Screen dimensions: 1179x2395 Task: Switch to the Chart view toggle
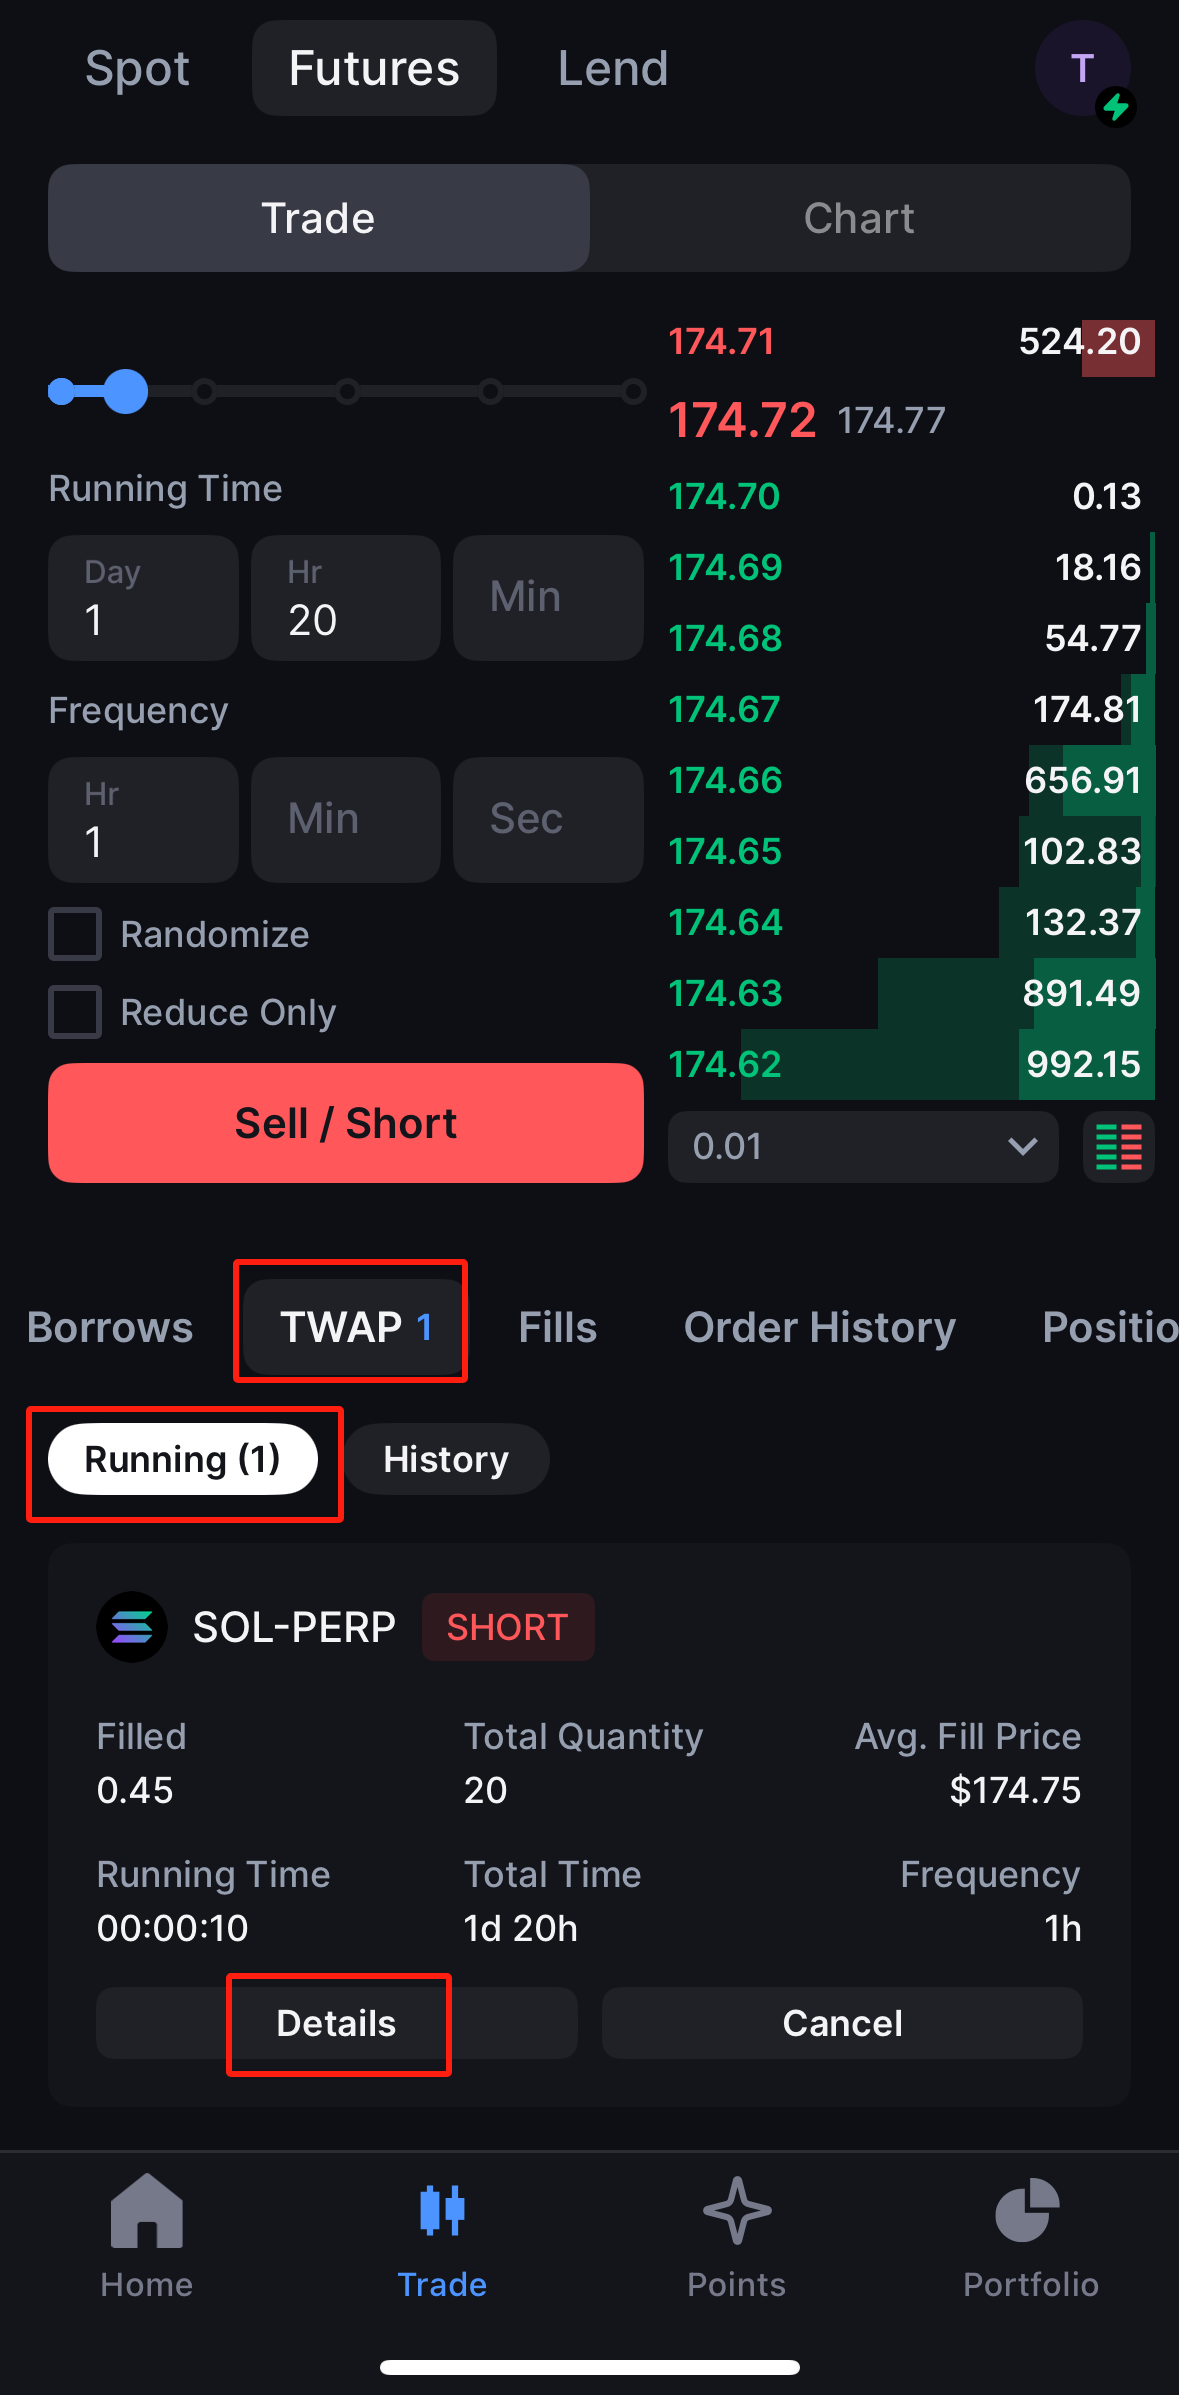tap(859, 219)
